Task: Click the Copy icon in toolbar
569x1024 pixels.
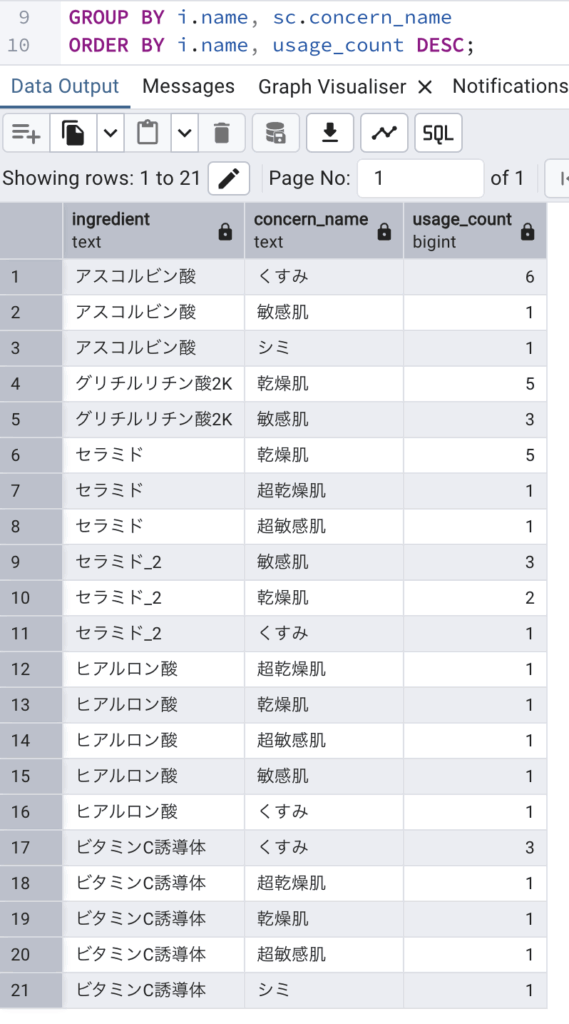Action: pyautogui.click(x=73, y=133)
